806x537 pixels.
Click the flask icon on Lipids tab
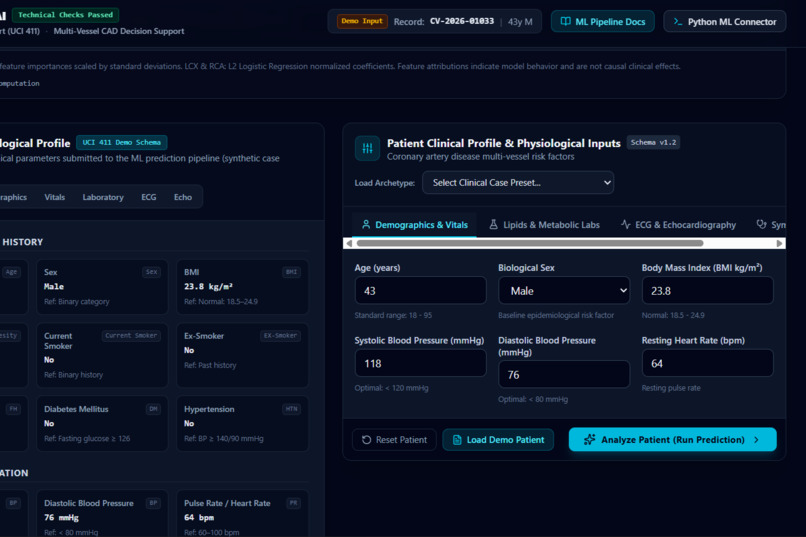[493, 225]
